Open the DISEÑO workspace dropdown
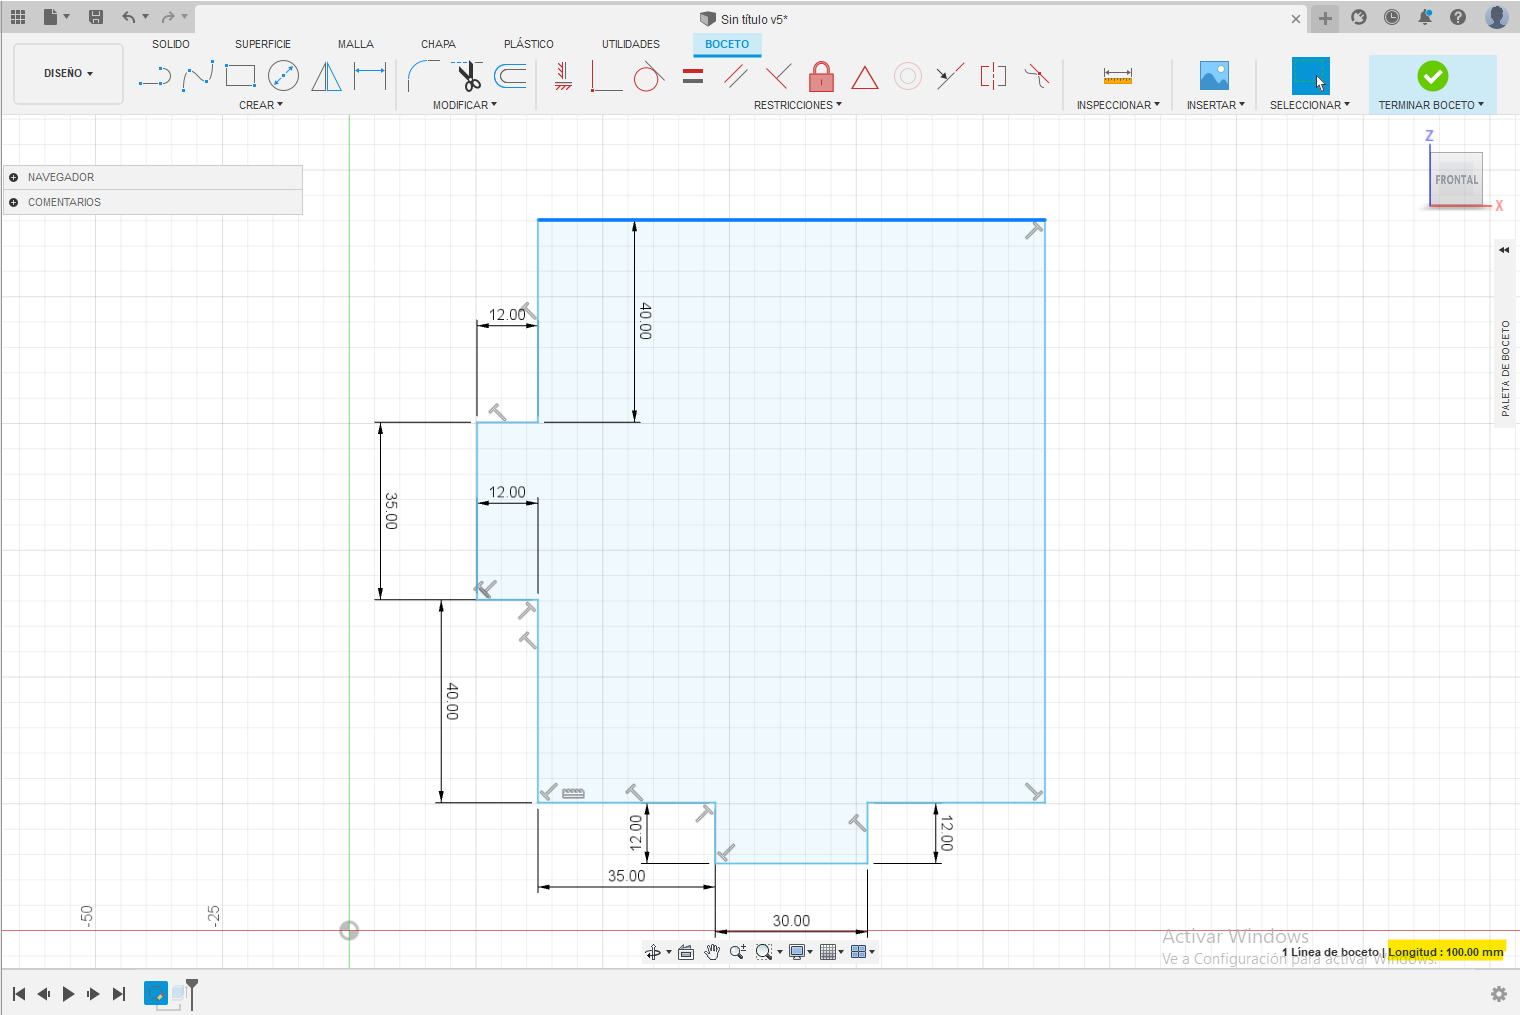This screenshot has width=1520, height=1015. click(68, 74)
